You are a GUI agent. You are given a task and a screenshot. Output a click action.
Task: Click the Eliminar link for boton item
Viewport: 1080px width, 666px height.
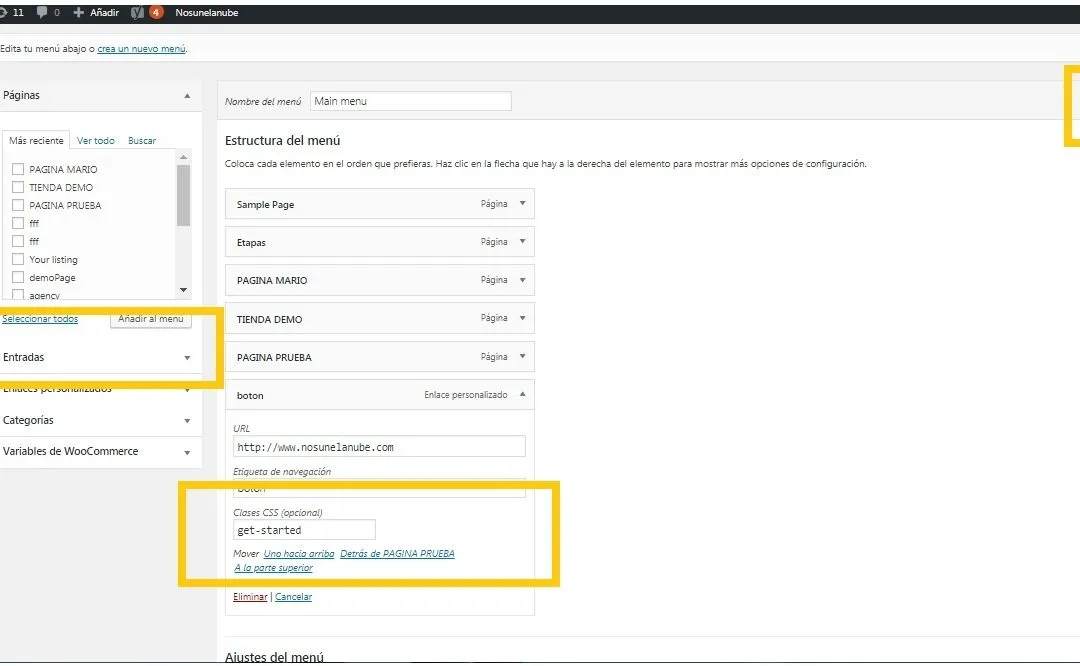coord(250,597)
